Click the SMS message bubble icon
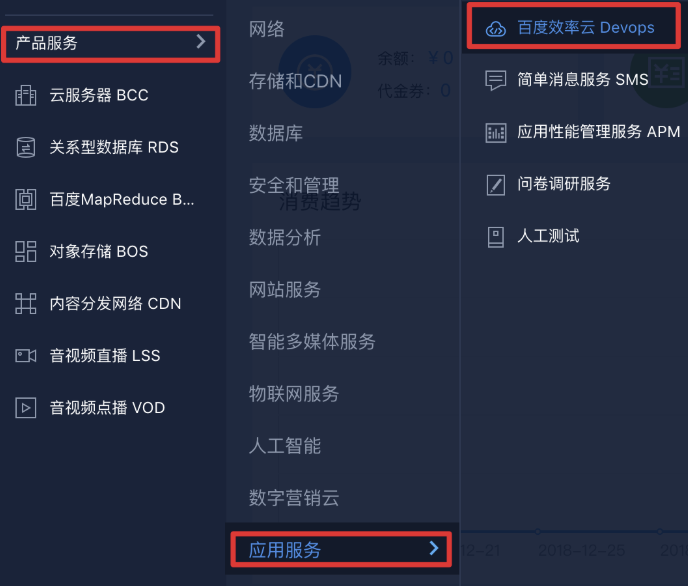Screen dimensions: 688x586 (496, 80)
